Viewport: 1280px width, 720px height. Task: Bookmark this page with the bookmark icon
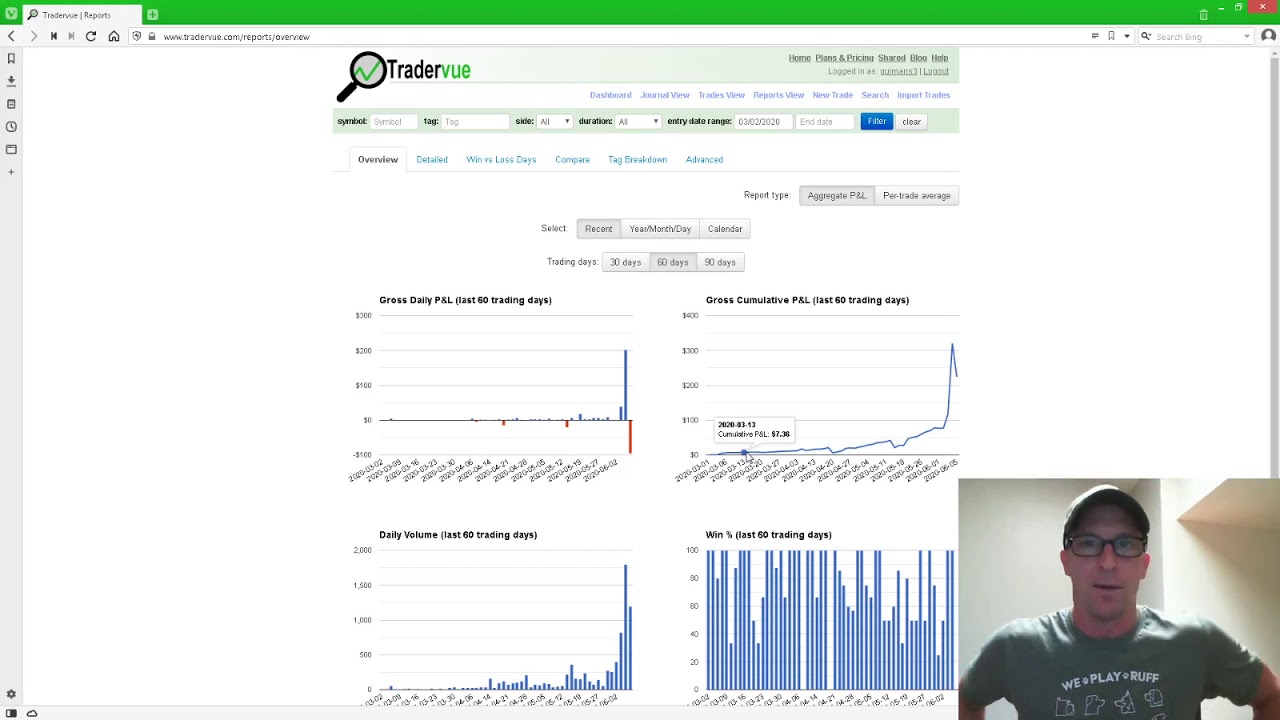(1111, 36)
